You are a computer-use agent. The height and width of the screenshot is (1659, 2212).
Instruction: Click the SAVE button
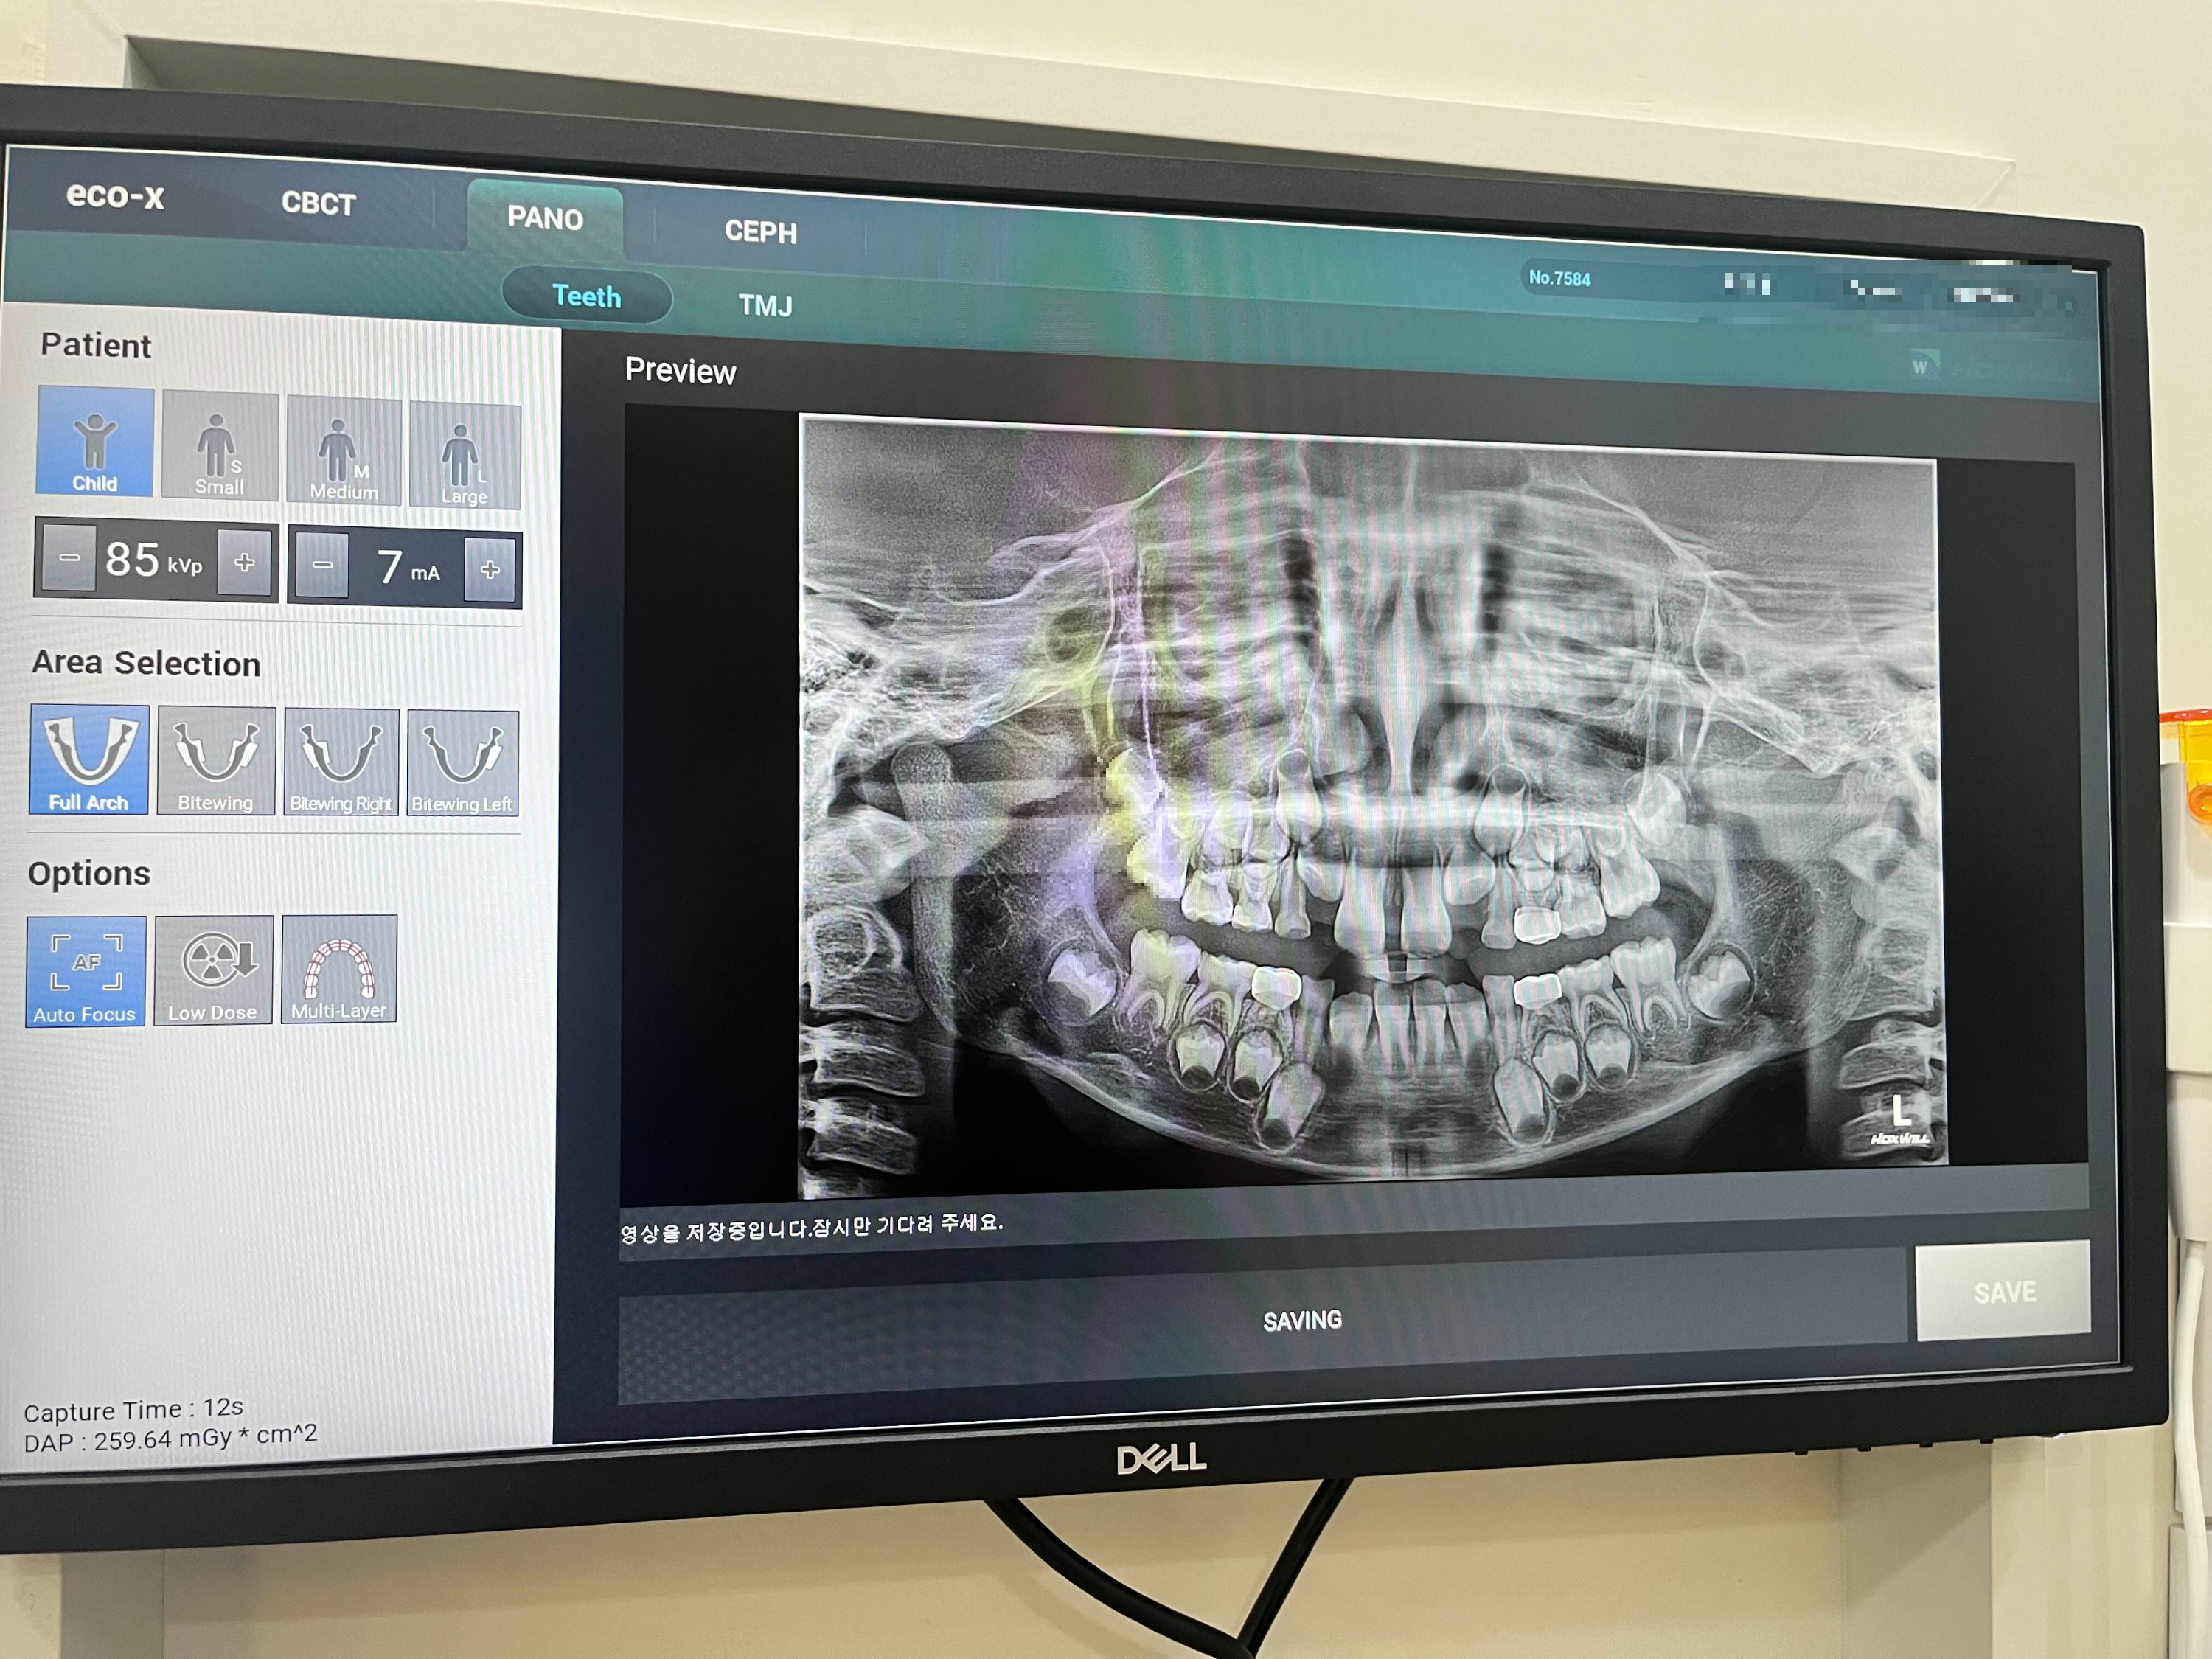pos(2003,1292)
